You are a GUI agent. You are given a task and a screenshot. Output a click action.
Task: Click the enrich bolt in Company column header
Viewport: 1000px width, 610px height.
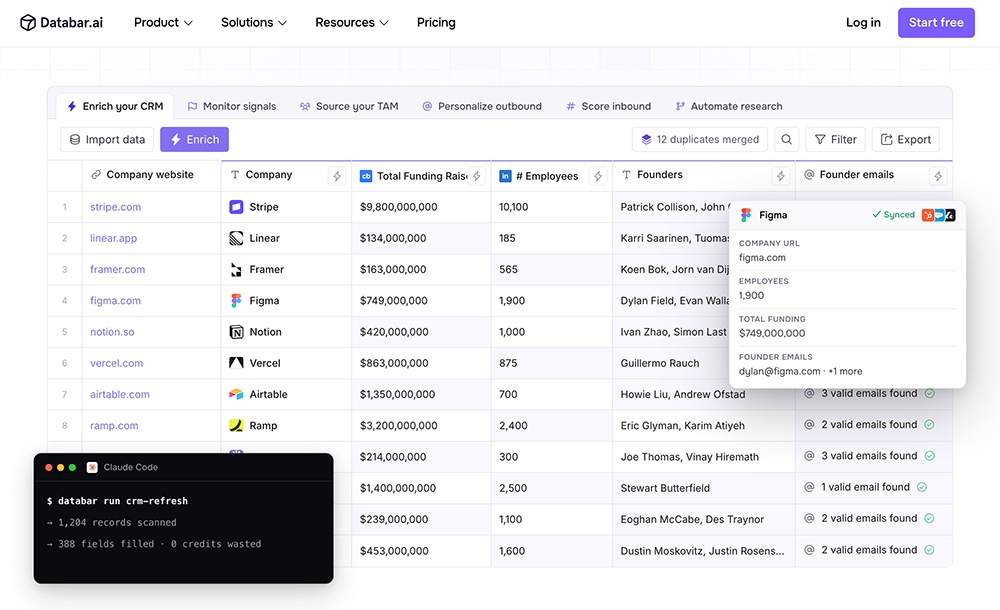coord(337,176)
